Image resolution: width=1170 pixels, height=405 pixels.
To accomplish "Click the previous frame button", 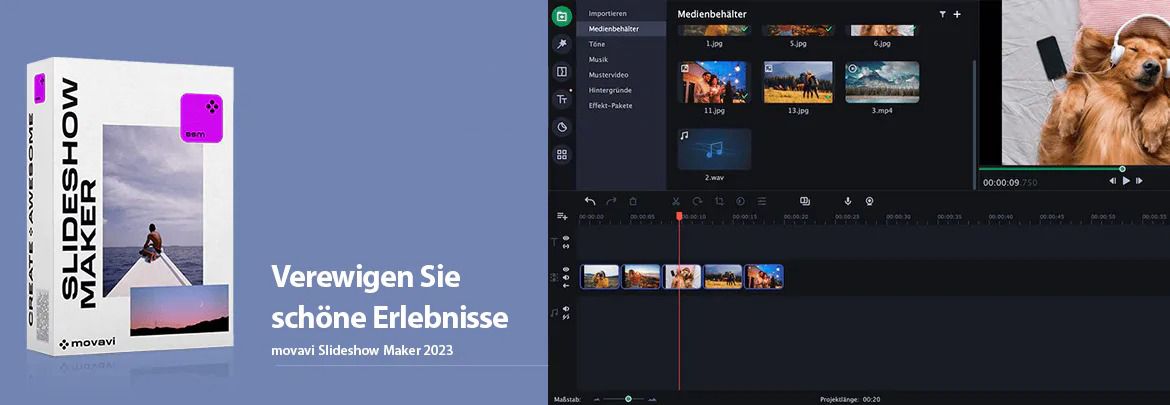I will (1113, 180).
